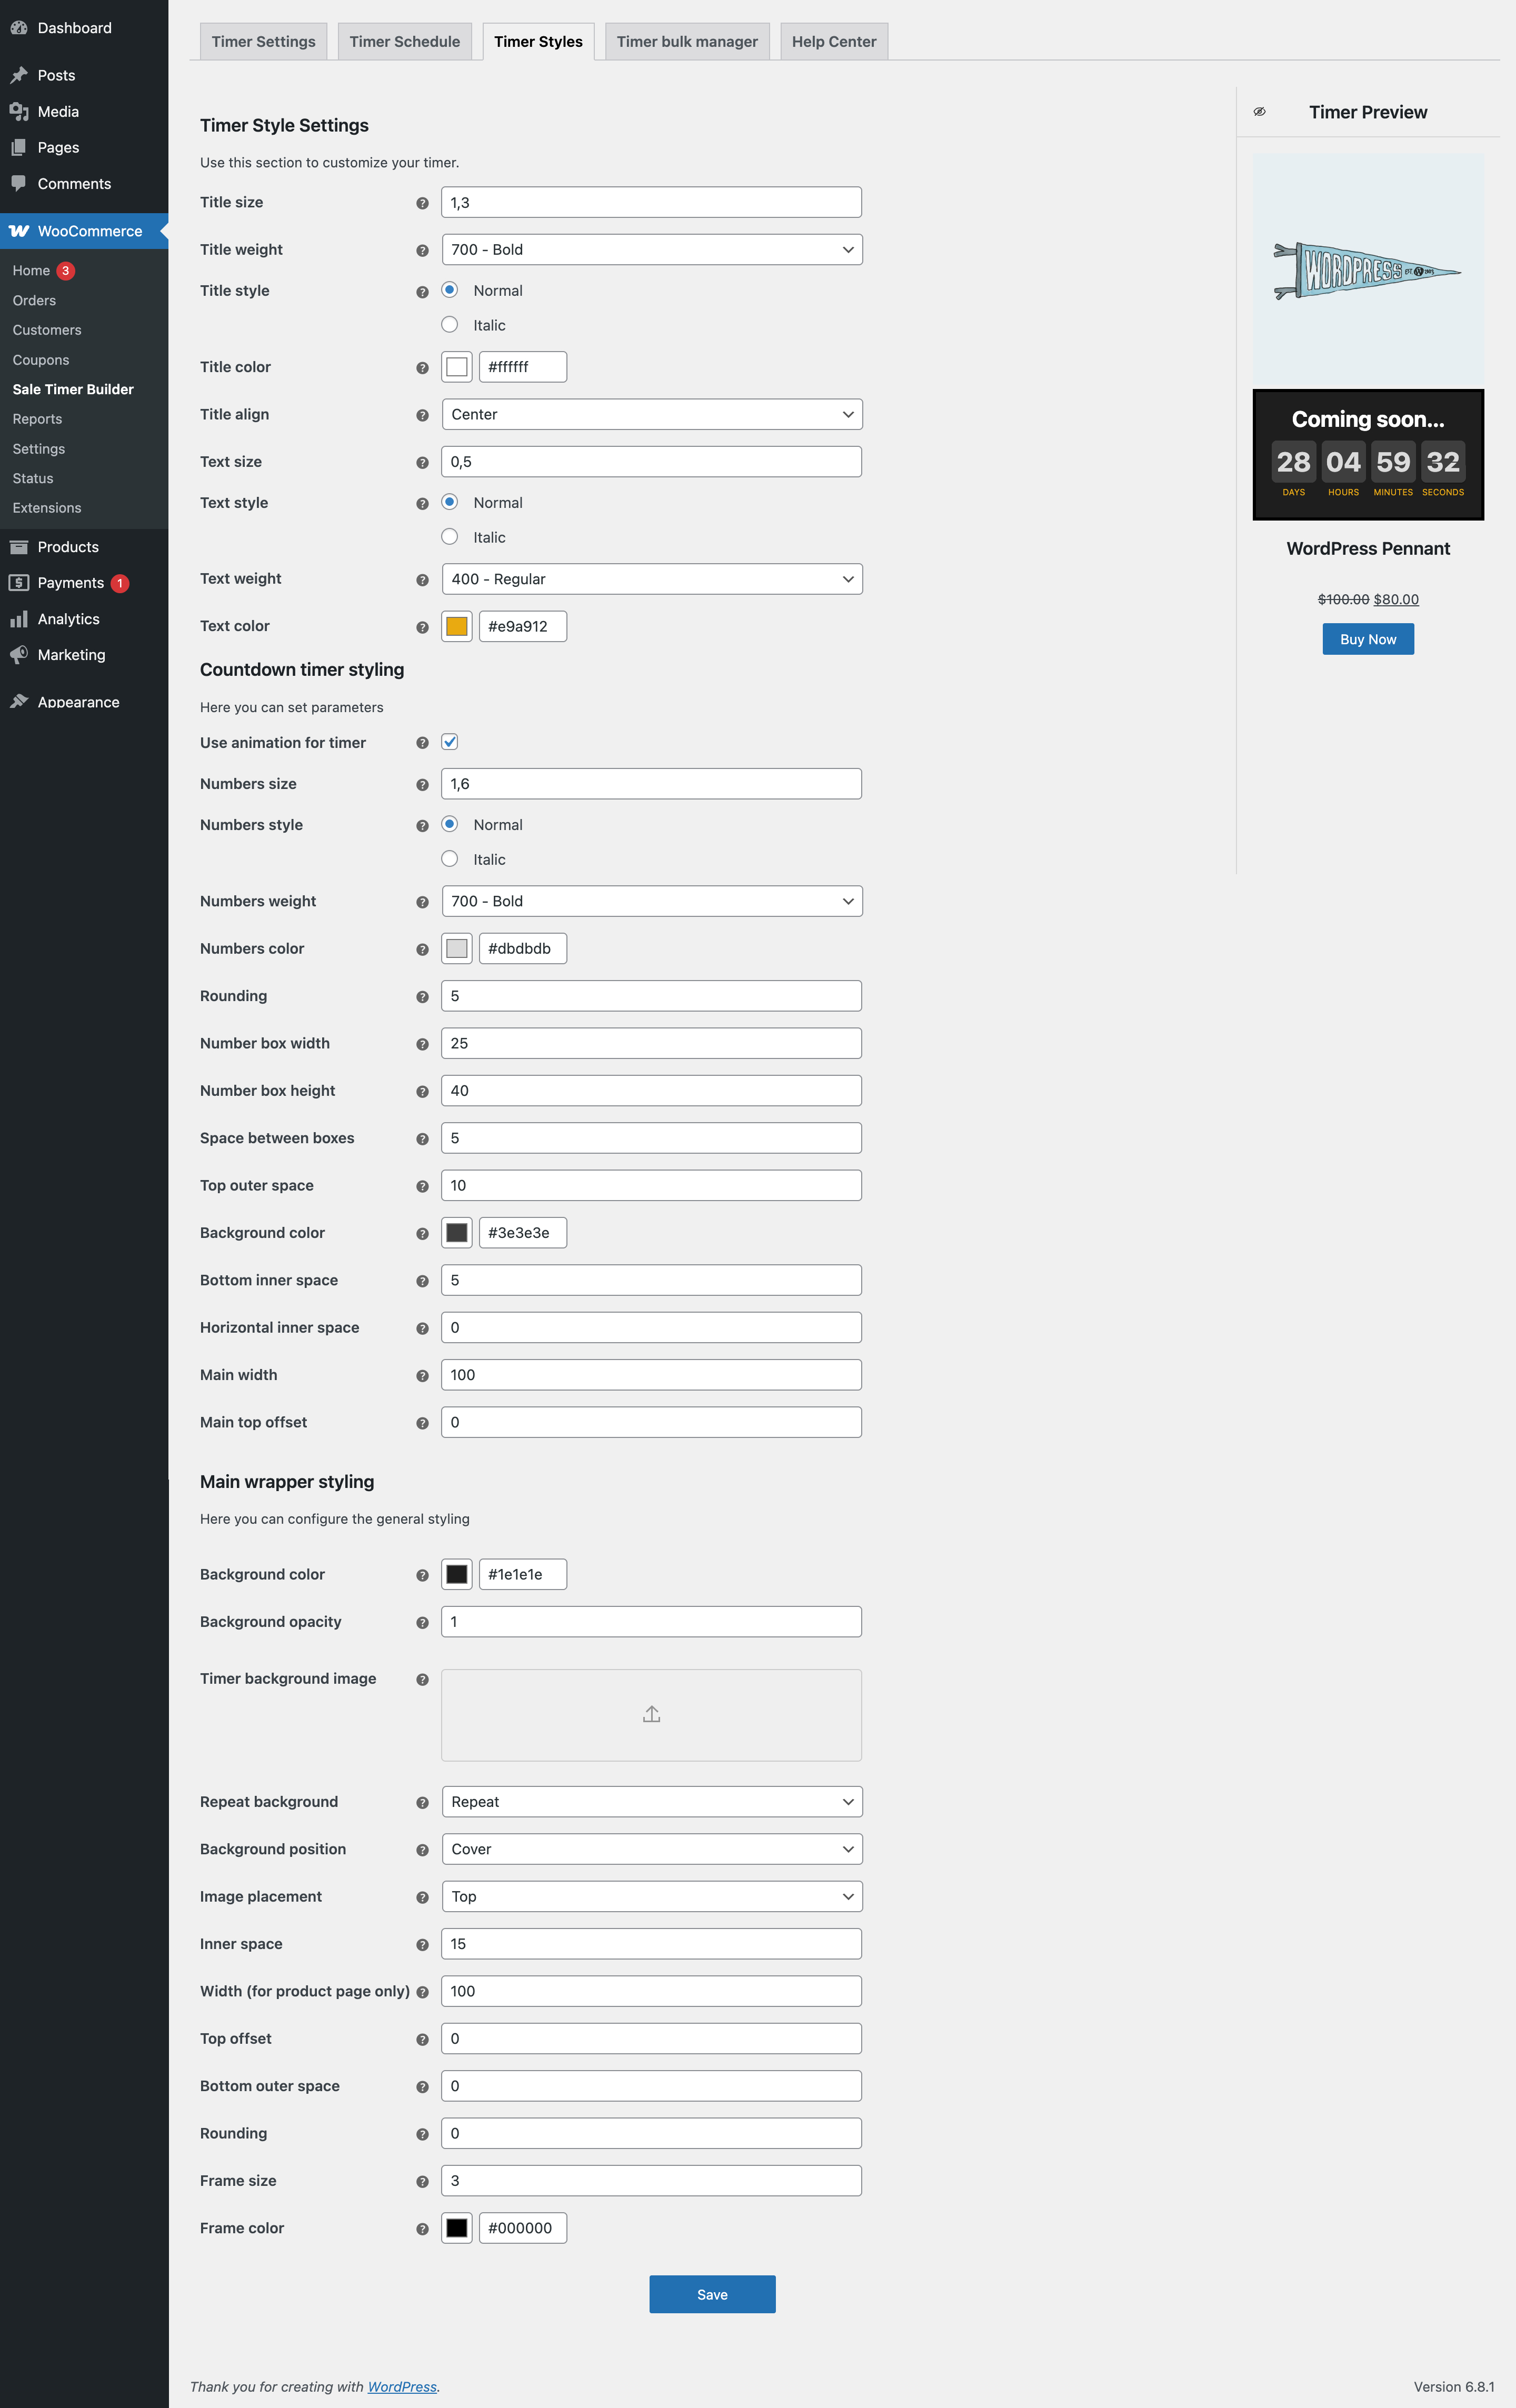
Task: Open the Help Center tab
Action: point(833,42)
